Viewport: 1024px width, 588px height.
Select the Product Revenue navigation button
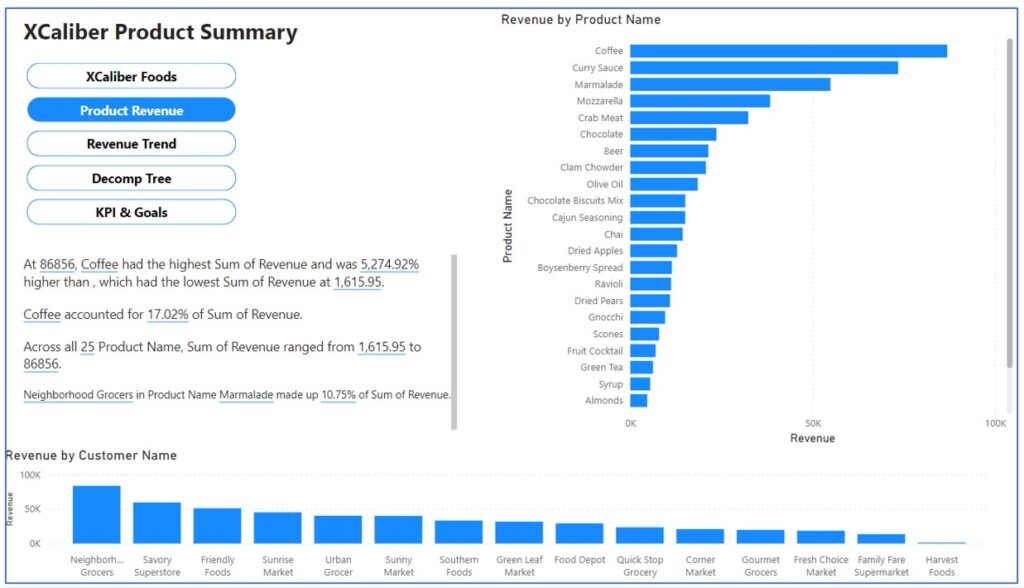(x=131, y=110)
